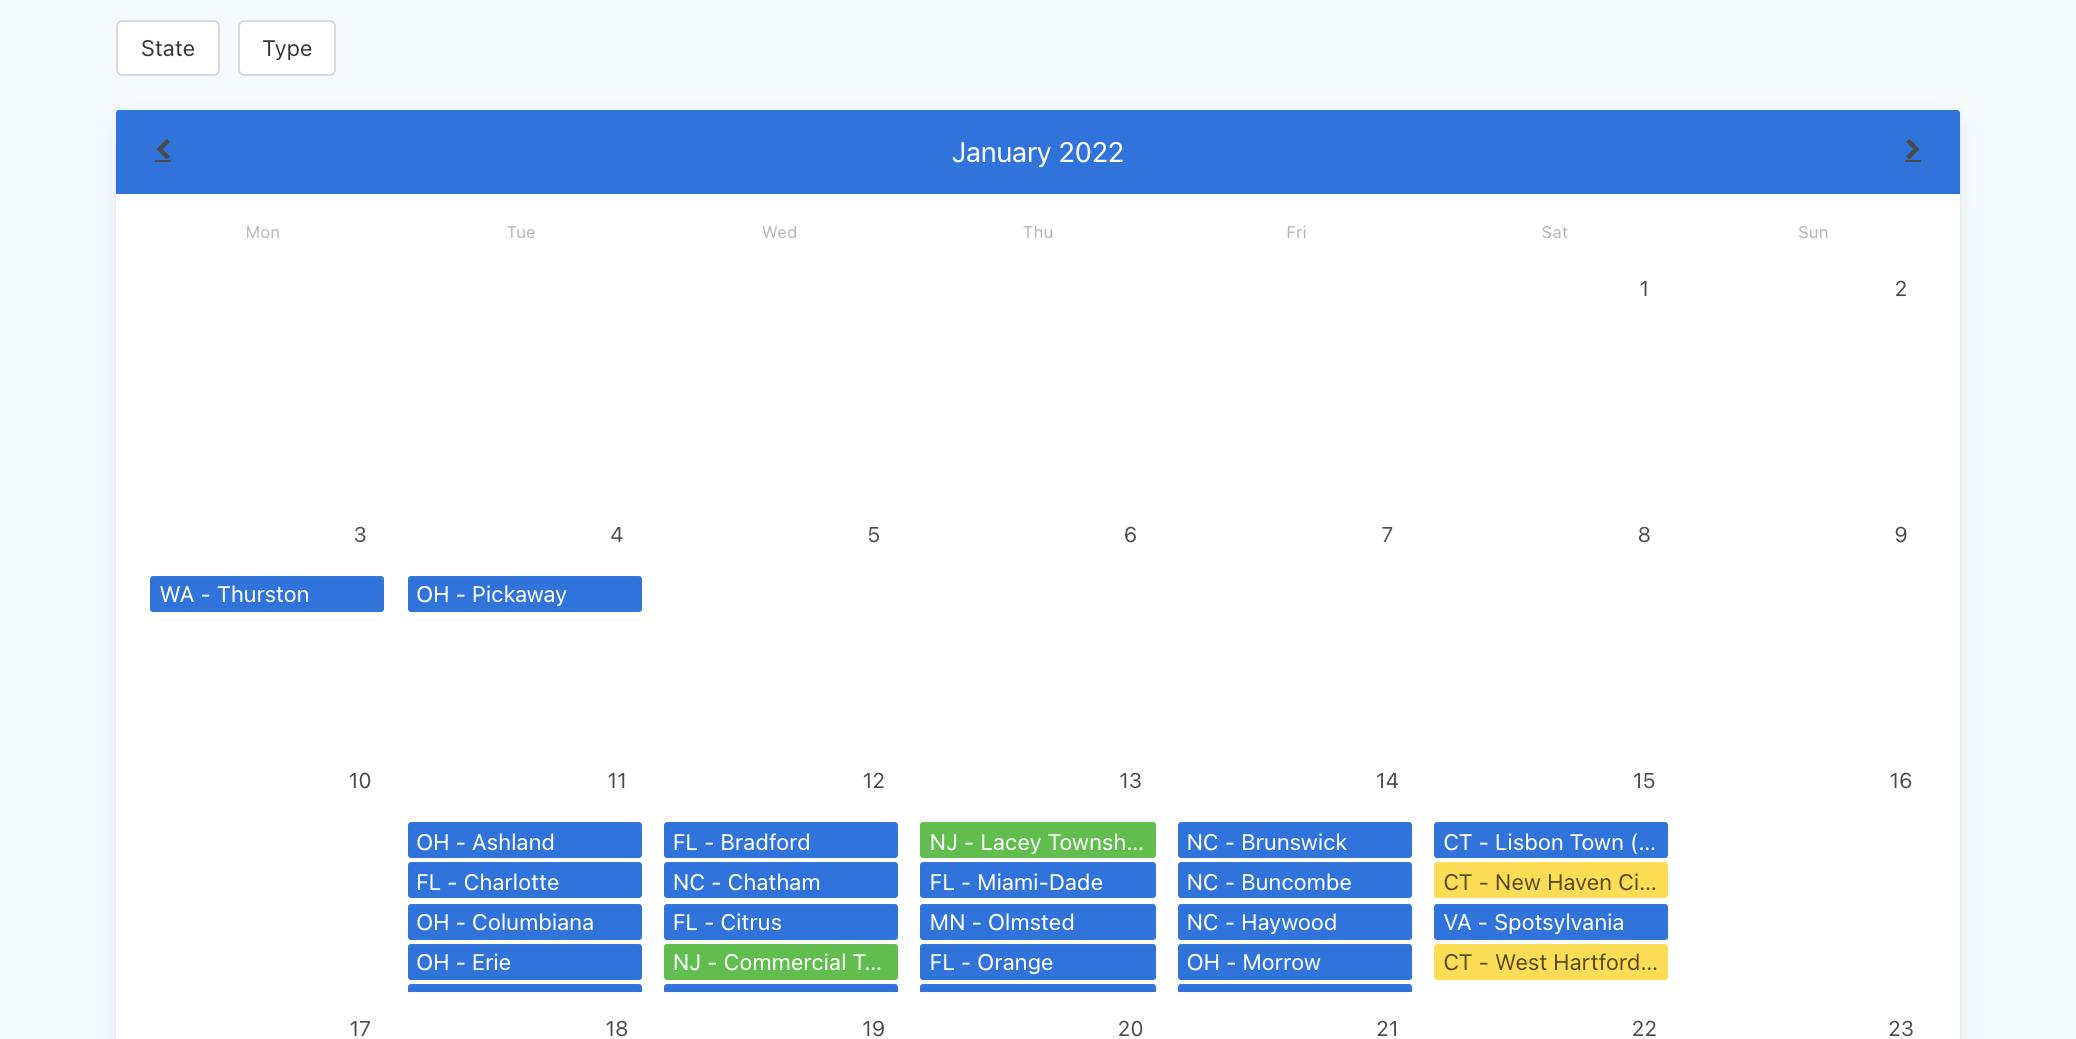The image size is (2076, 1039).
Task: View the NC - Haywood event
Action: click(1295, 921)
